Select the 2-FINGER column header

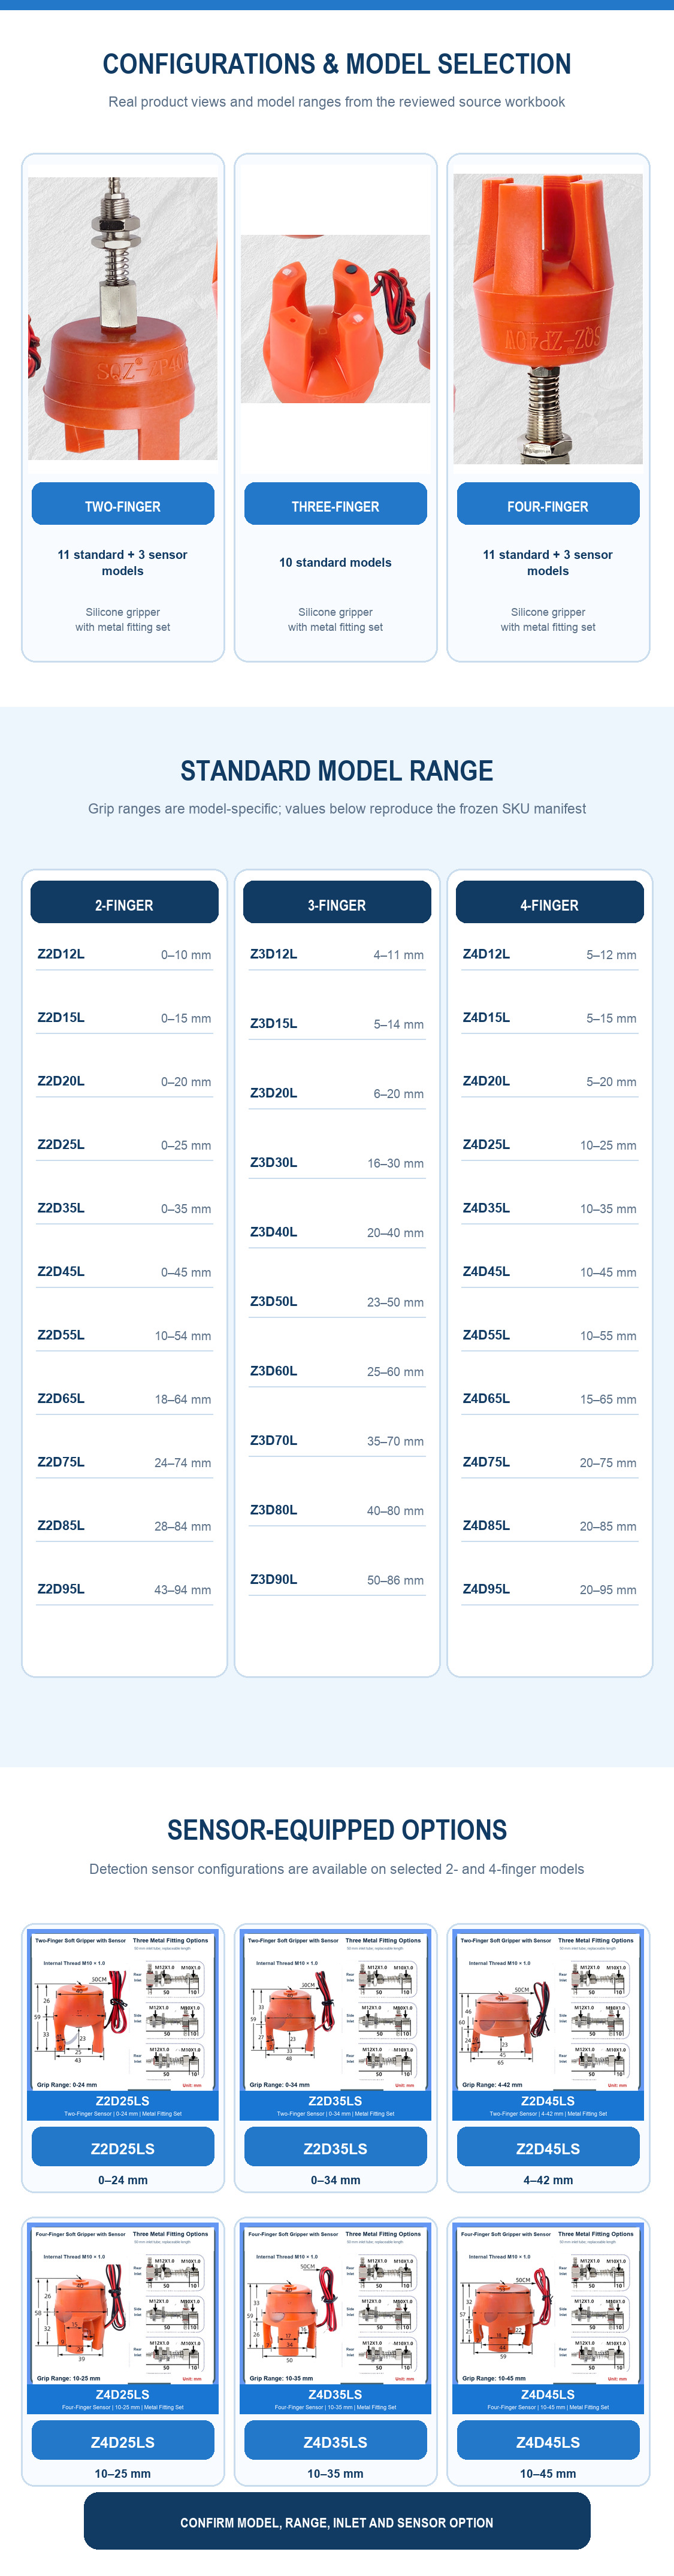125,902
